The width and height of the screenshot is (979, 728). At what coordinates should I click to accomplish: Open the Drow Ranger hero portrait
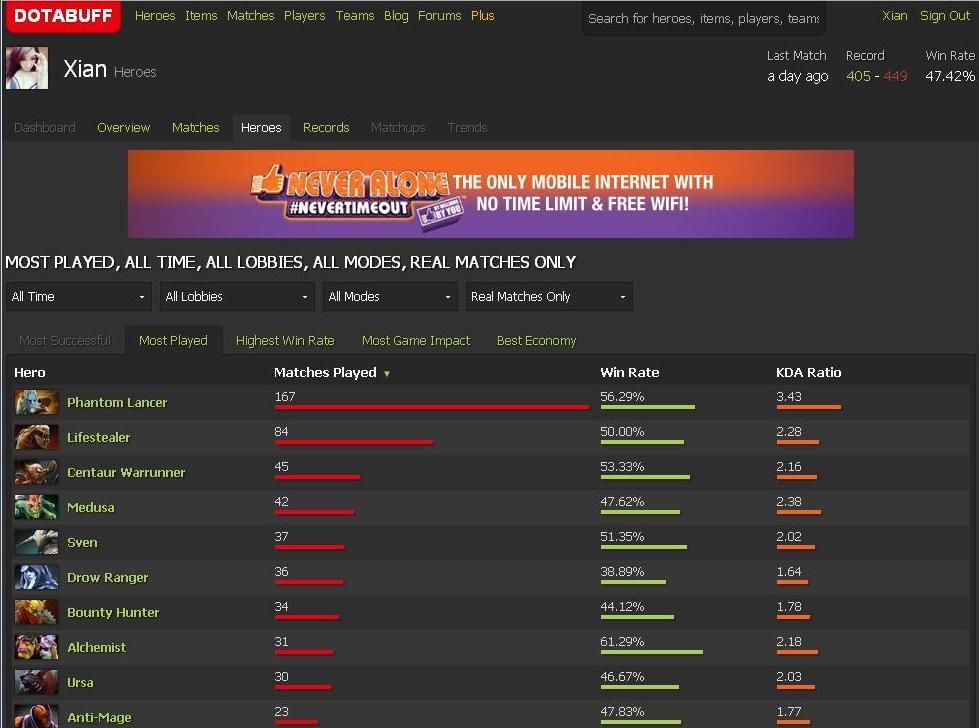(36, 578)
